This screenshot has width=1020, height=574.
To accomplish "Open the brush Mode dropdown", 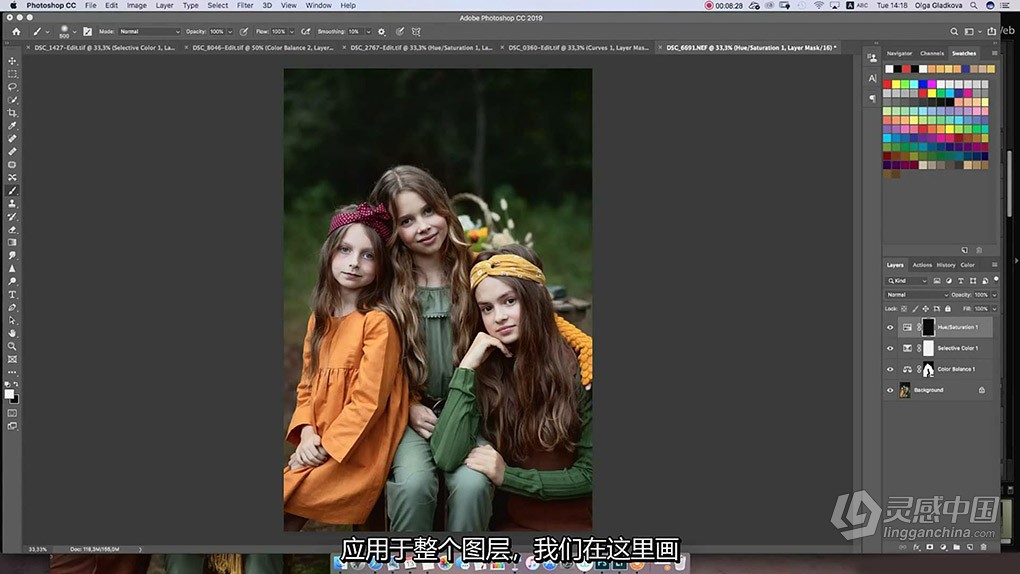I will point(150,31).
